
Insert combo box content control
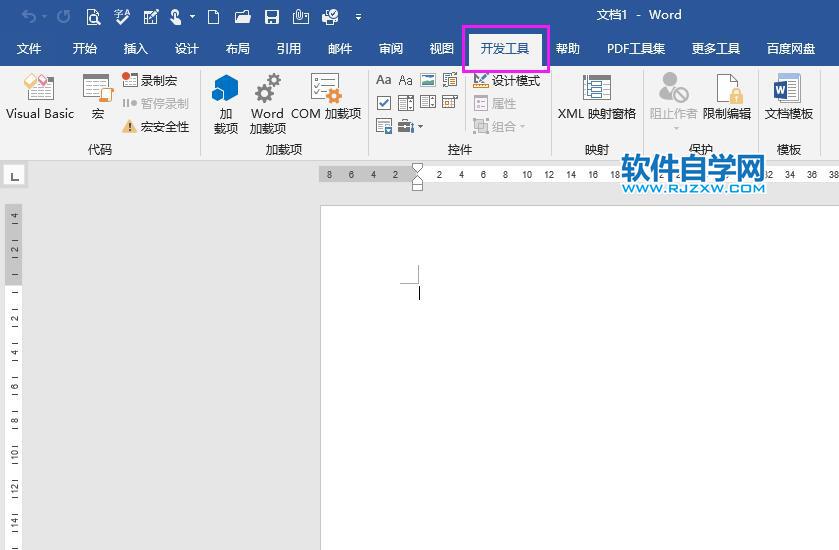click(x=406, y=103)
